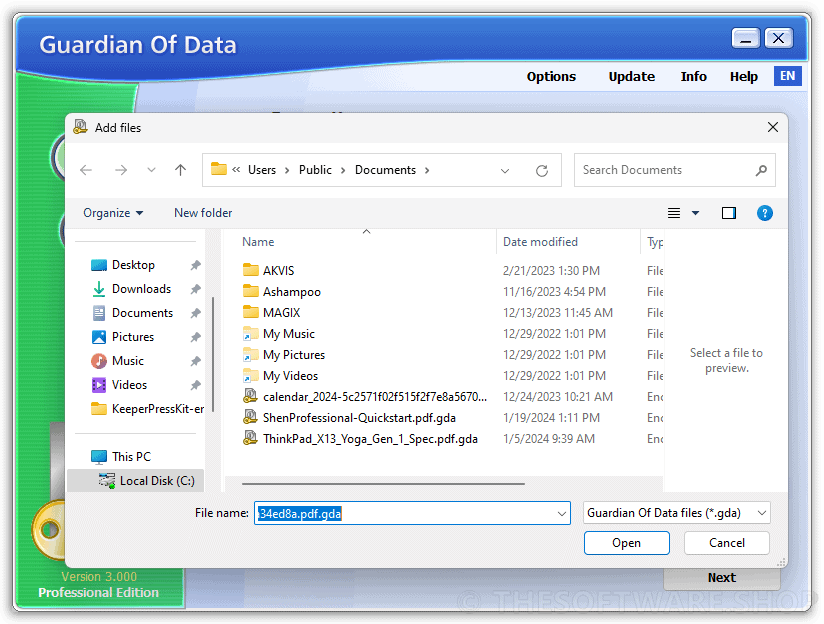Go up one folder level

(x=180, y=170)
